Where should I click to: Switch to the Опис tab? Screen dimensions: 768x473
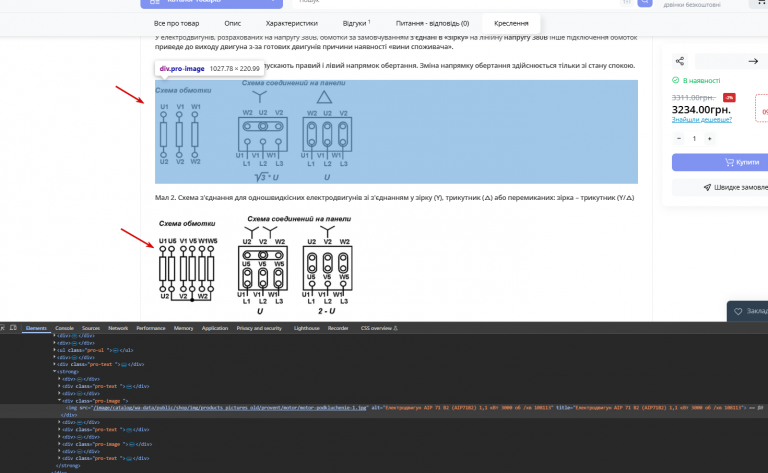pos(233,23)
